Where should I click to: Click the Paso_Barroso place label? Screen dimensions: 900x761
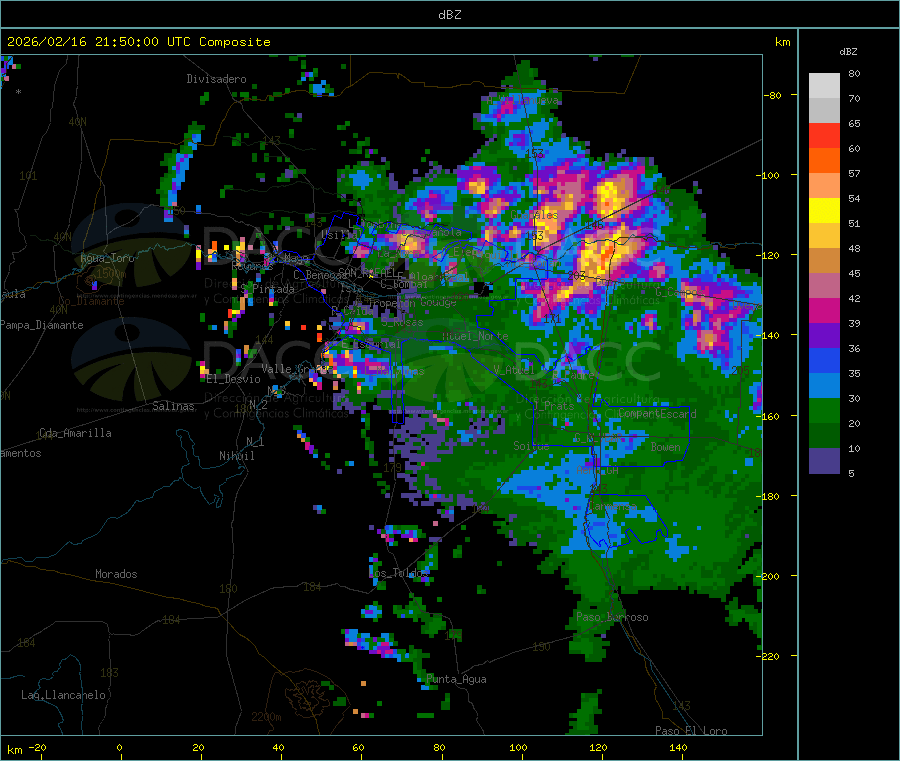(x=612, y=618)
